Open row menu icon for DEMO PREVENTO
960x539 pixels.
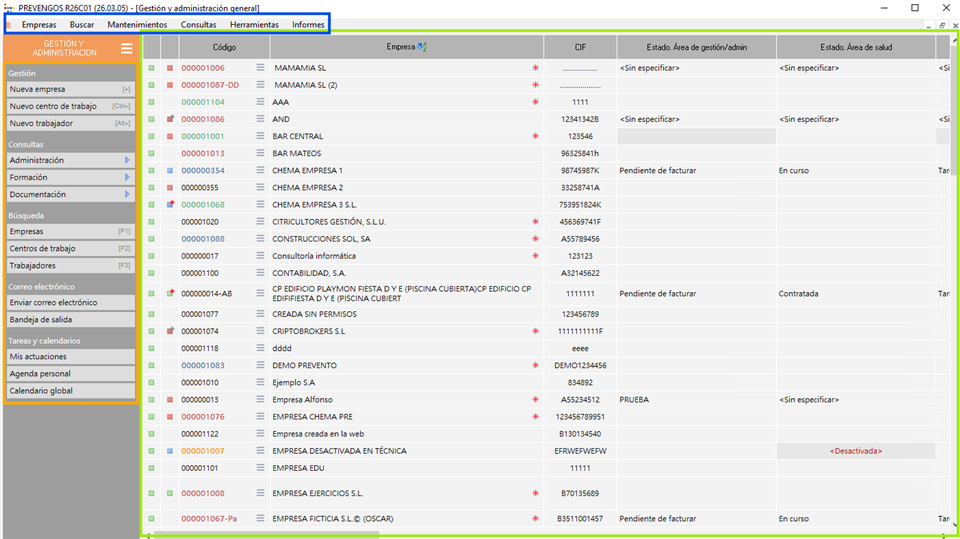click(260, 366)
